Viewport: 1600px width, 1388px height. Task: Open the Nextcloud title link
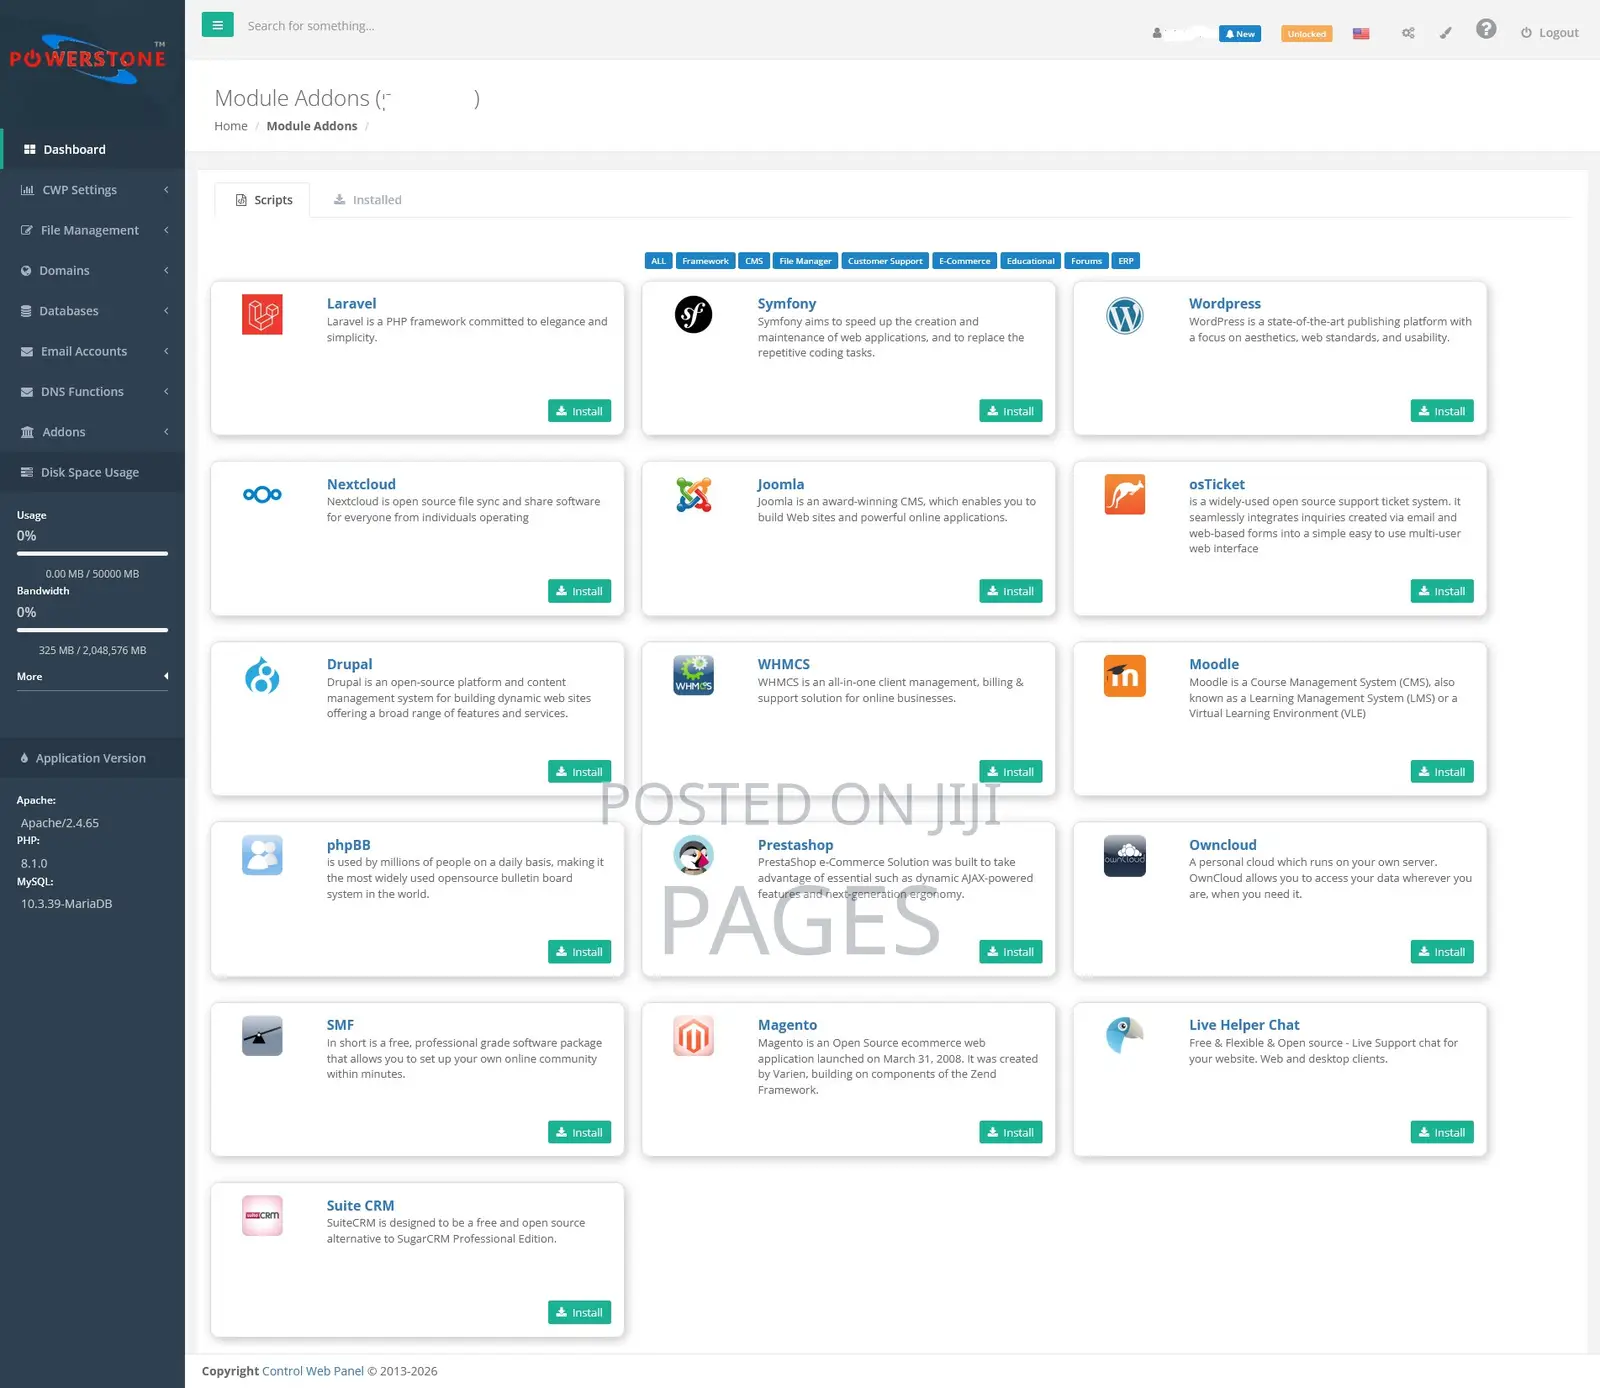[361, 484]
